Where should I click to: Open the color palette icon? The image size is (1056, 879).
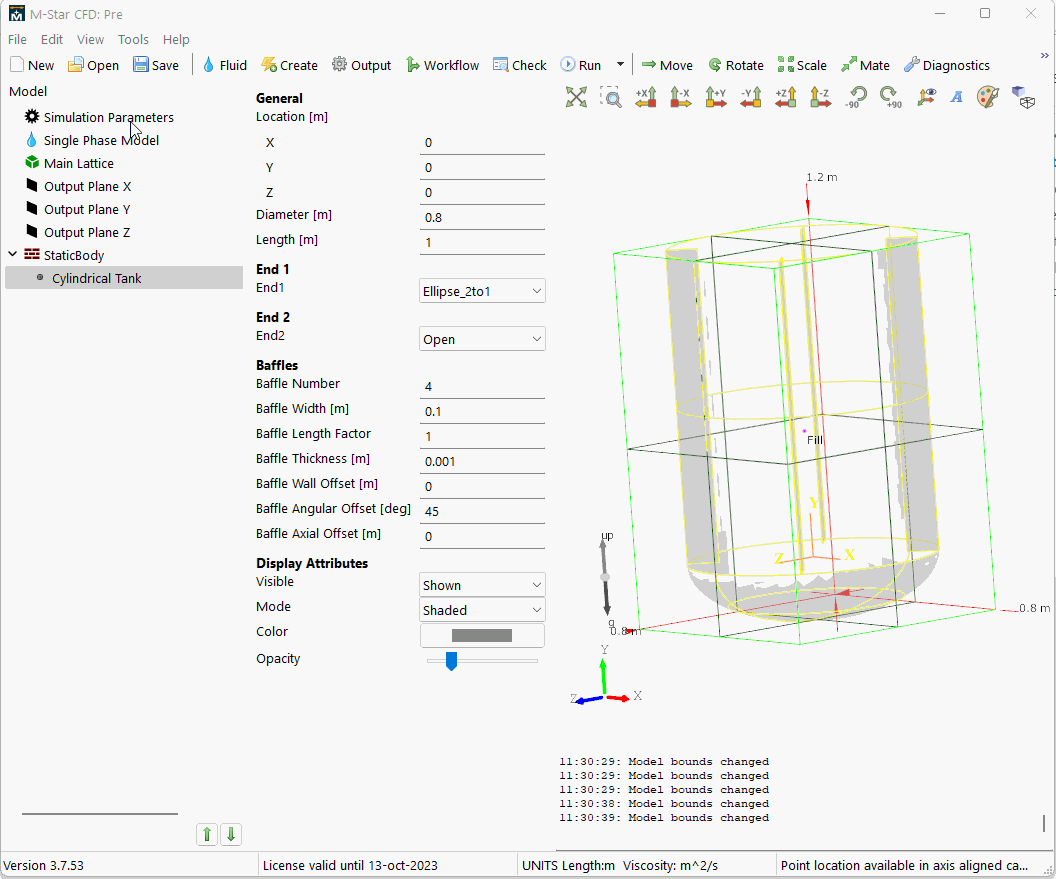[x=988, y=97]
